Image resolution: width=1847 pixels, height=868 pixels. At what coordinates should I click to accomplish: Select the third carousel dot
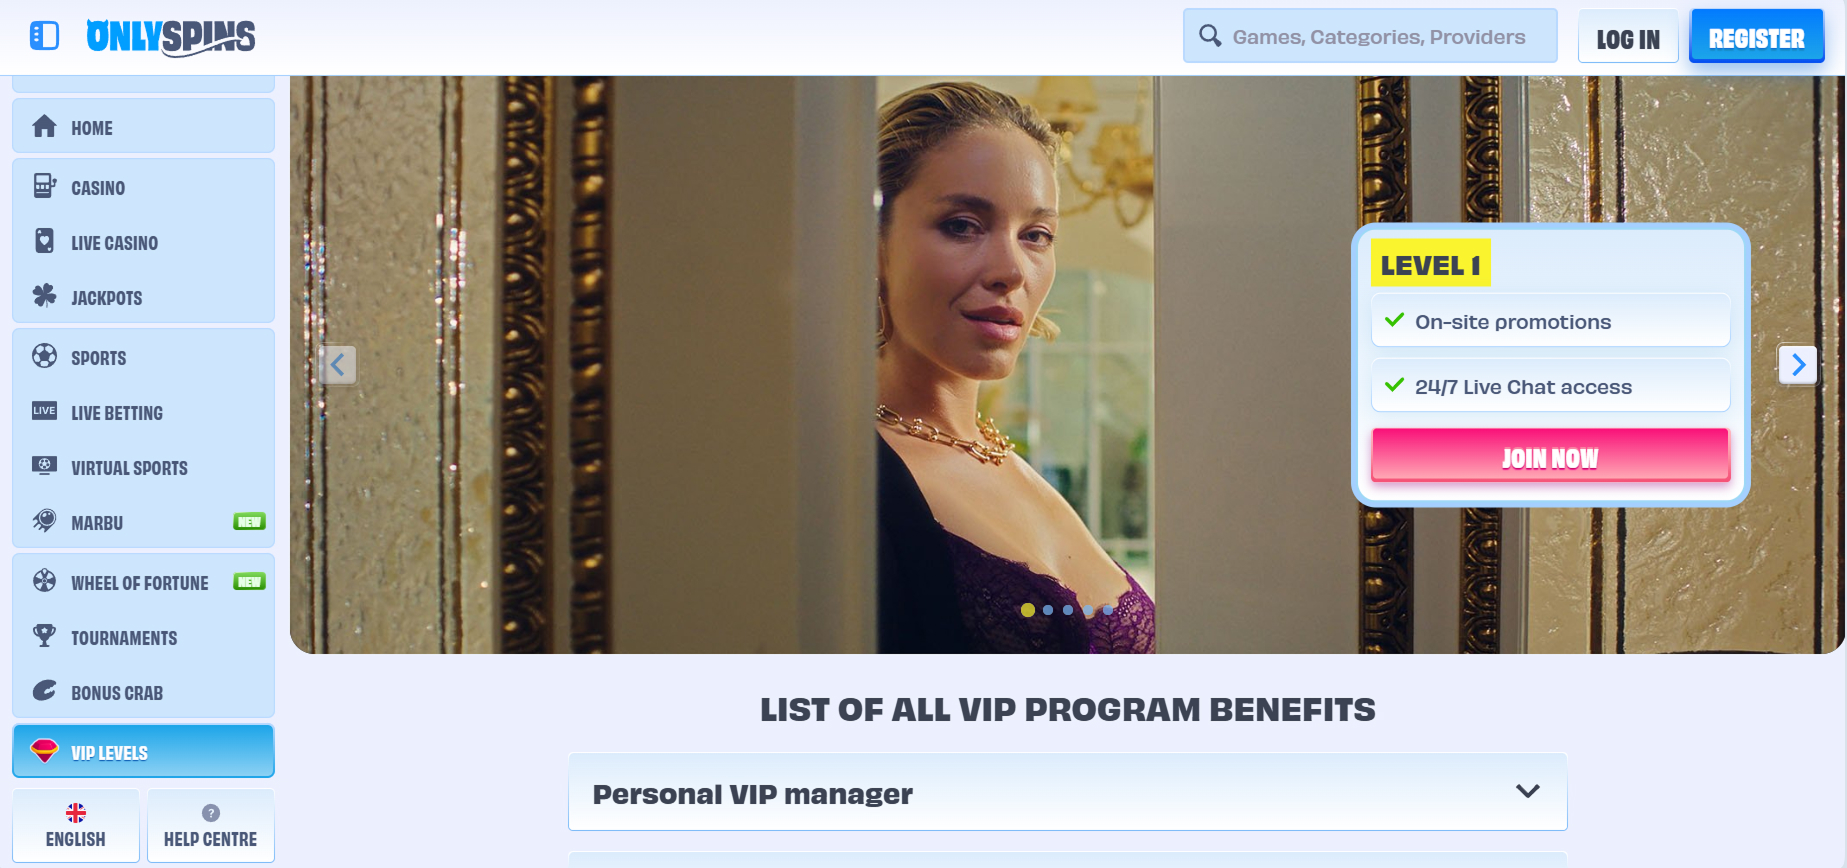pos(1068,610)
